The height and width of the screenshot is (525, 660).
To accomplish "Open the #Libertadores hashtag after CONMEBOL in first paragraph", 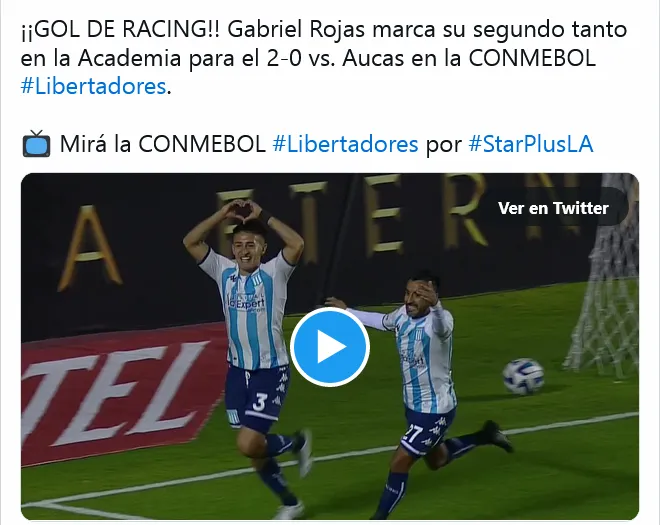I will click(x=93, y=86).
